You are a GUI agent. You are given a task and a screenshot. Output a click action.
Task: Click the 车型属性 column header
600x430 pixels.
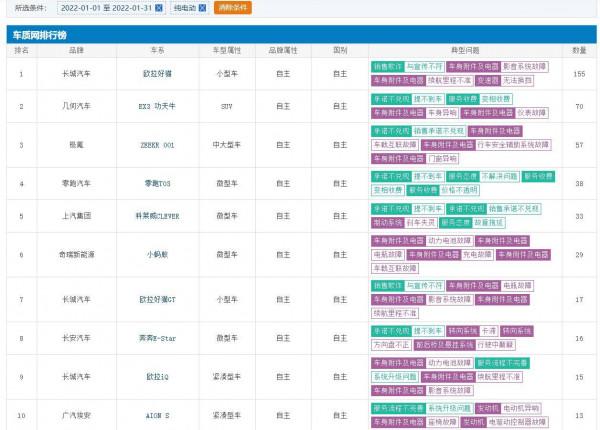(x=227, y=50)
